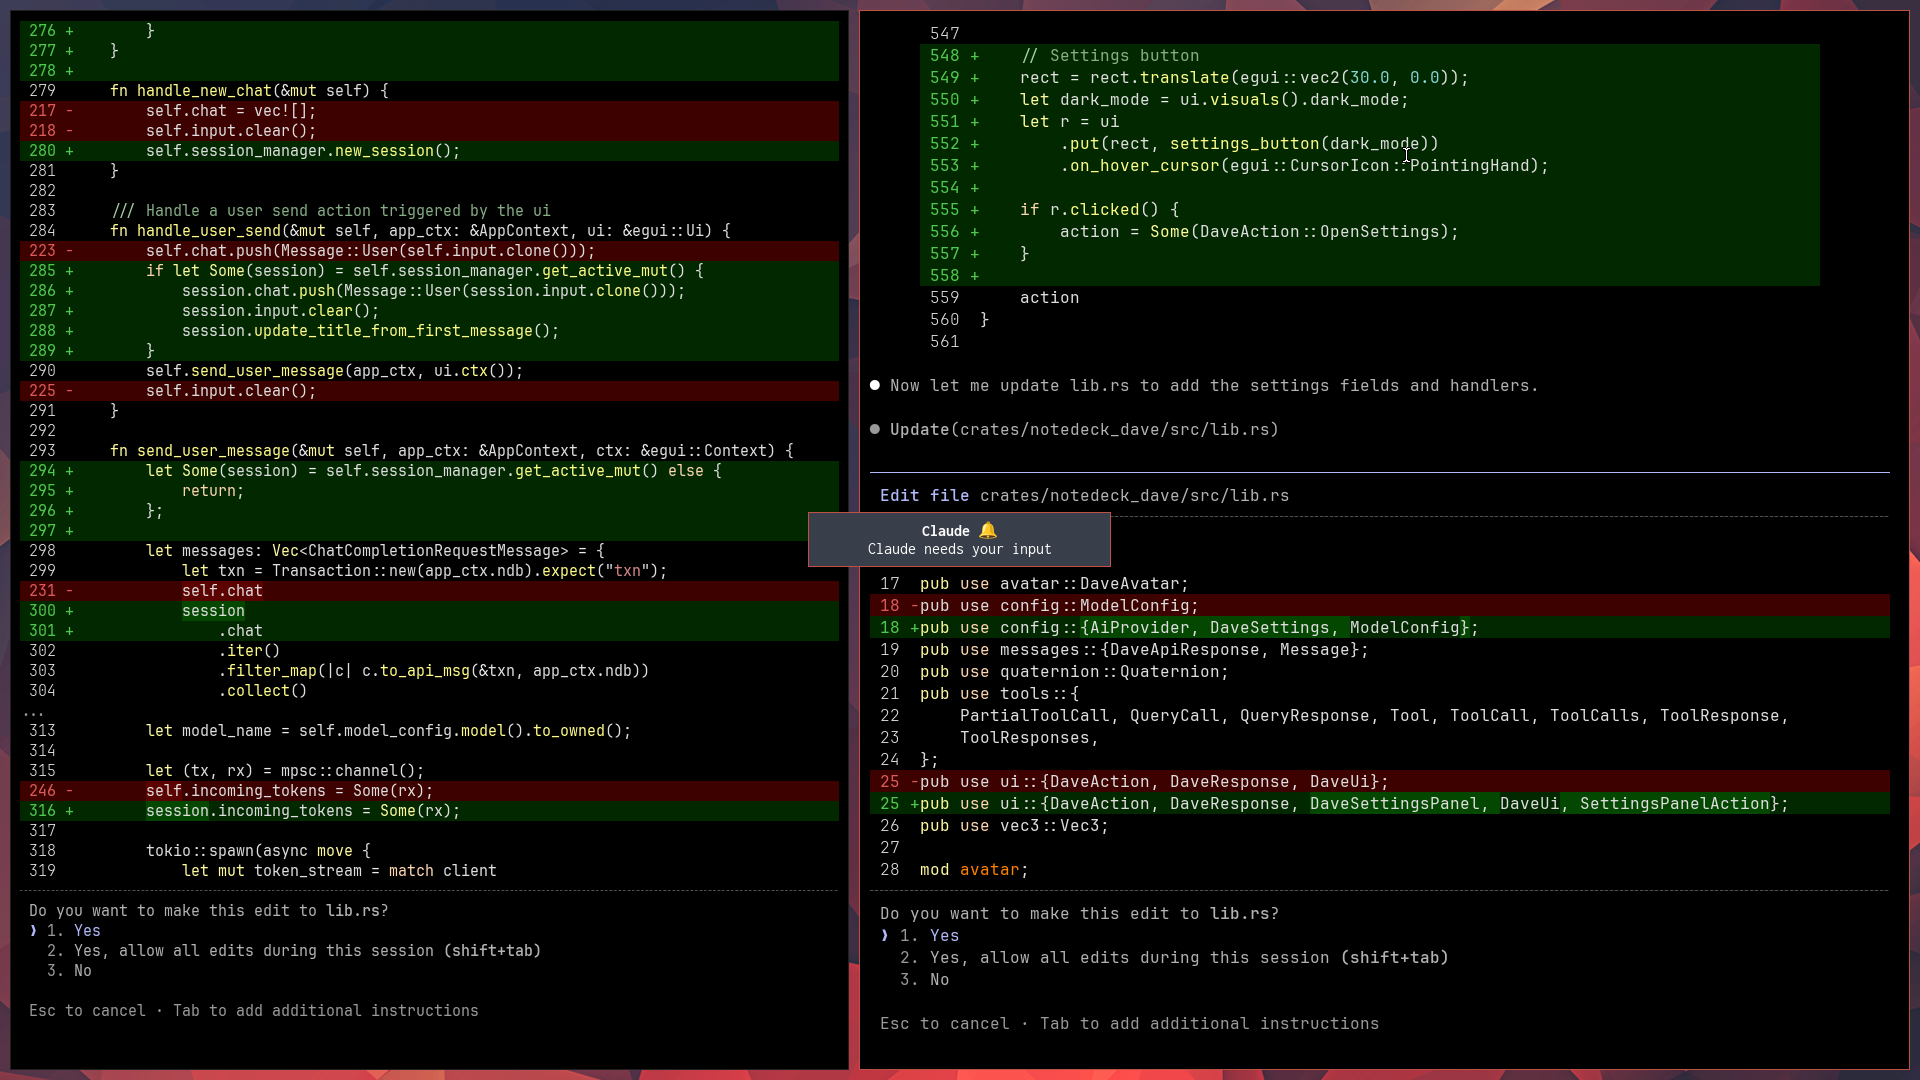Click the selection arrow in right pane prompt
The image size is (1920, 1080).
pos(885,935)
